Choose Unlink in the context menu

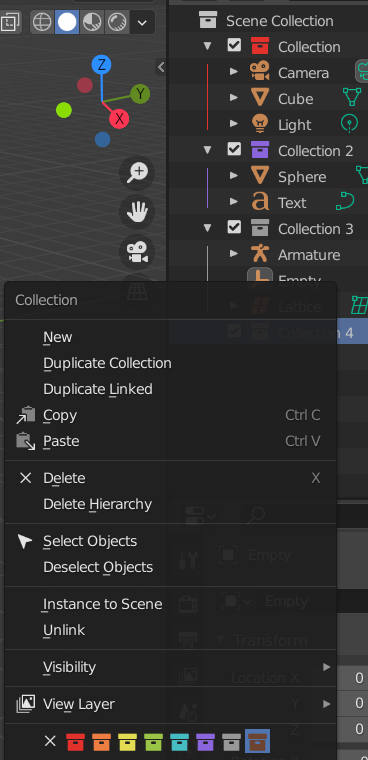pyautogui.click(x=170, y=630)
